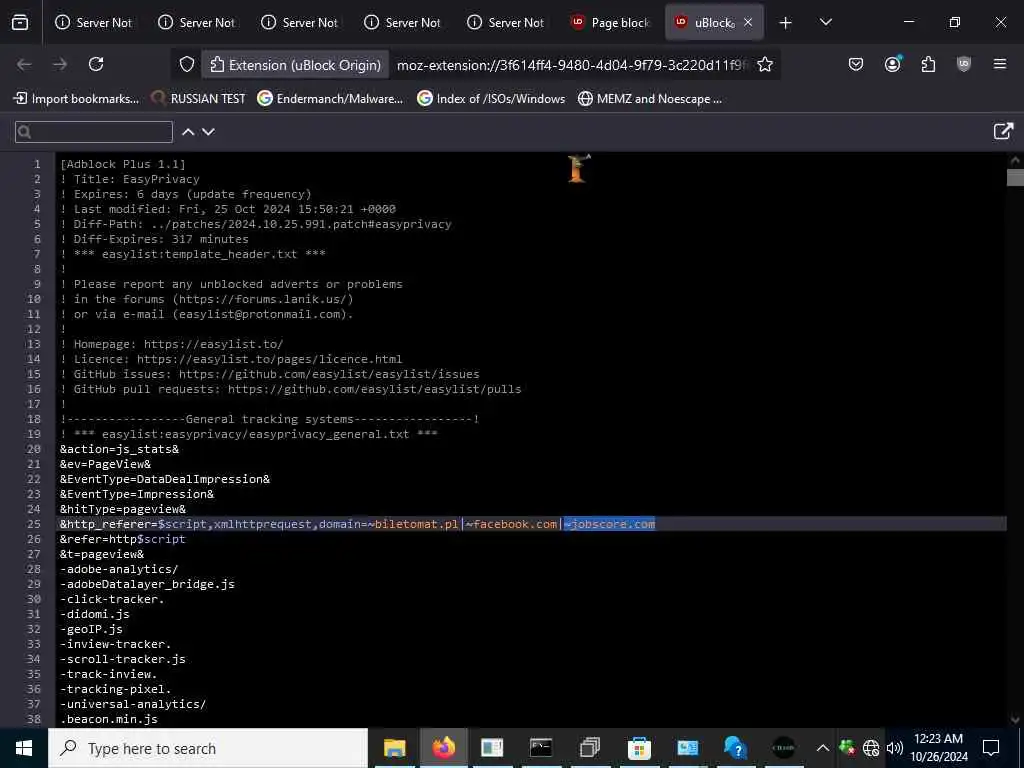Open uBlock Origin toolbar icon

click(964, 64)
